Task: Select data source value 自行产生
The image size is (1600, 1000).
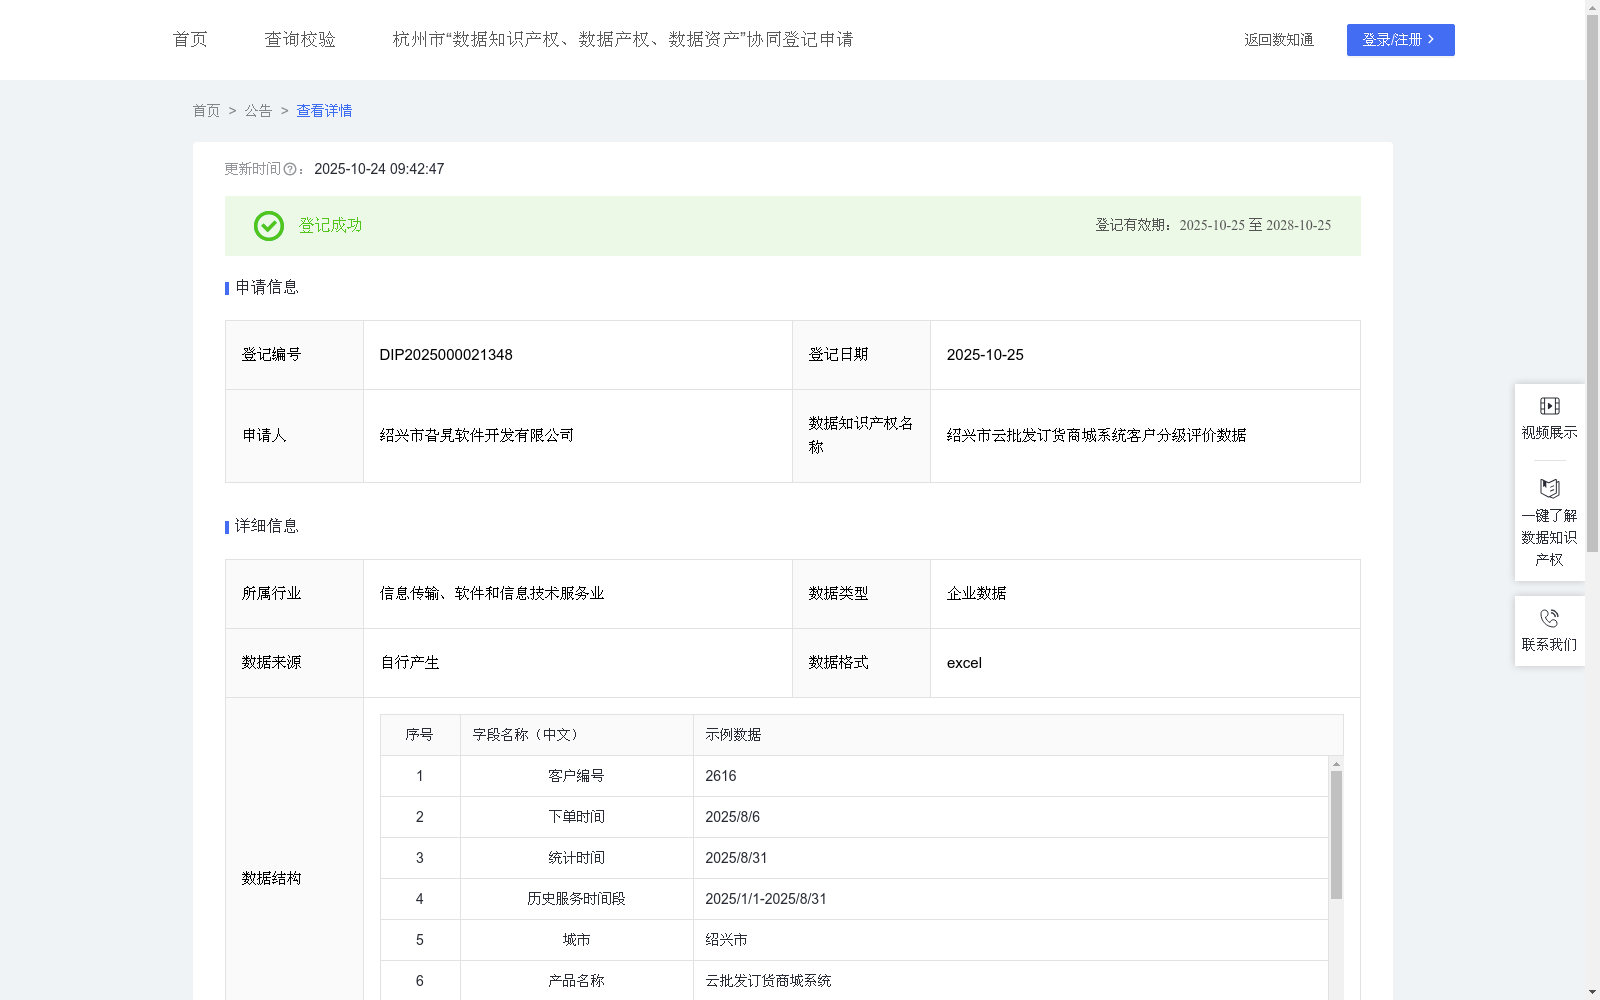Action: [x=410, y=663]
